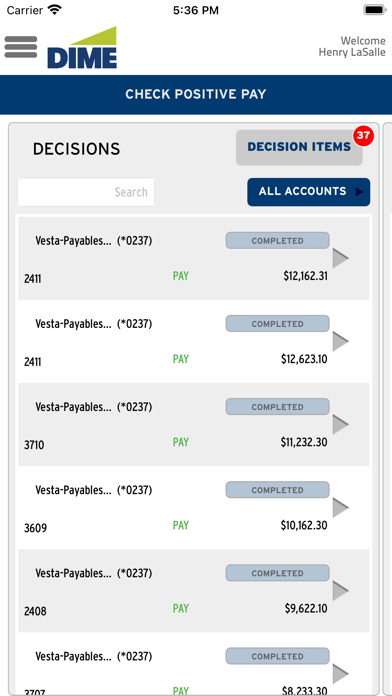Viewport: 392px width, 696px height.
Task: Open the red 37 notification badge
Action: click(363, 135)
